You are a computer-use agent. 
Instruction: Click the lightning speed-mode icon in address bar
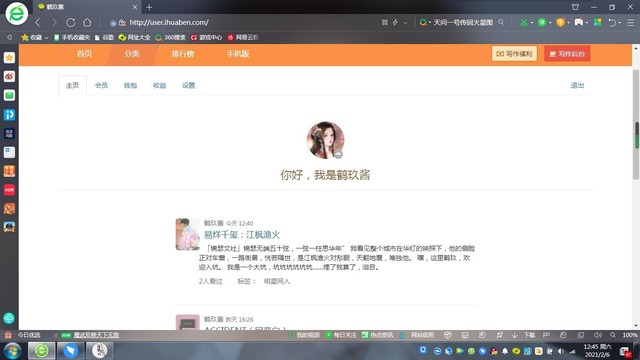coord(395,22)
